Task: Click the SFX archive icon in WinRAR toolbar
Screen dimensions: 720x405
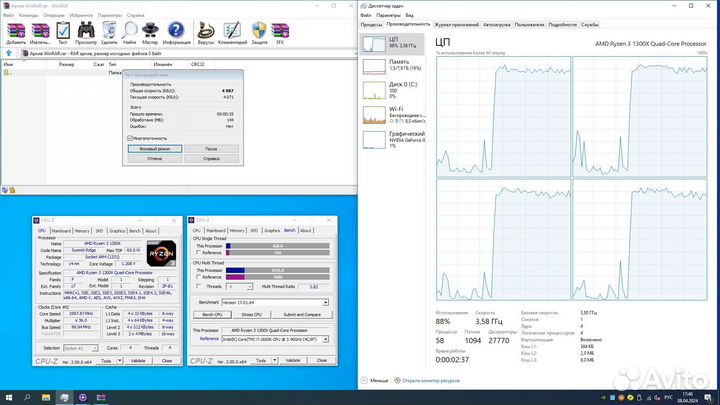Action: click(280, 31)
